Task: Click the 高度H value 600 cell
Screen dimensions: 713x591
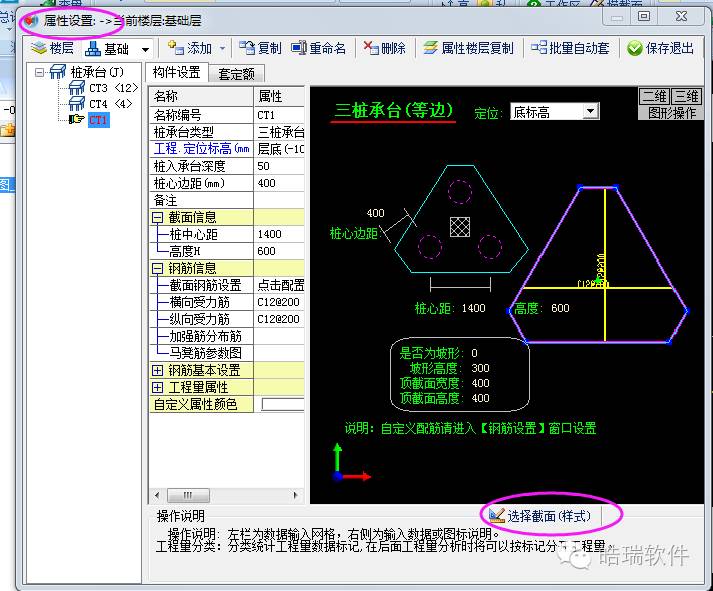Action: pos(279,251)
